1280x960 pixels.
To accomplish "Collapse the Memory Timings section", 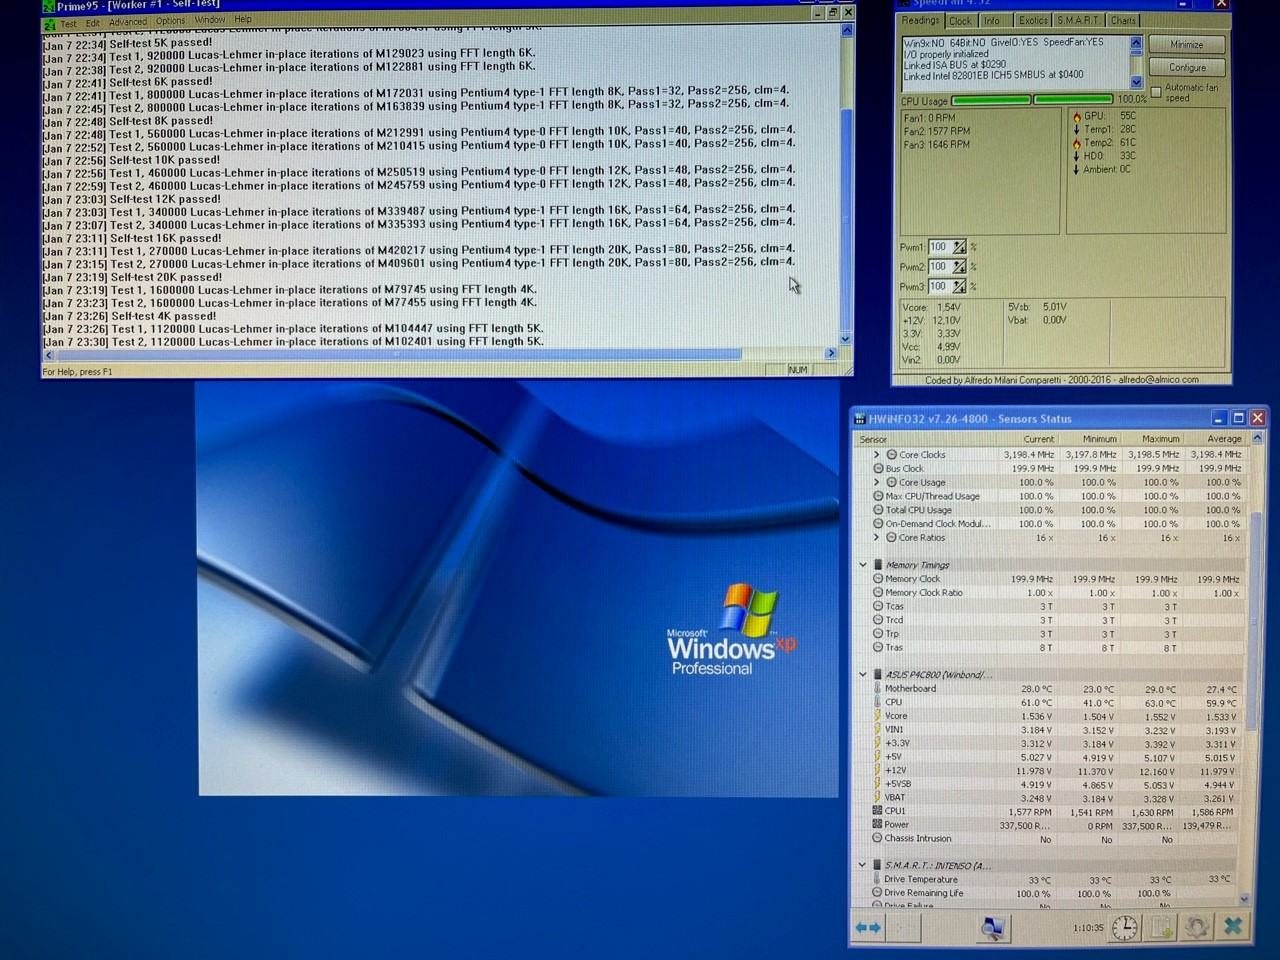I will (863, 565).
